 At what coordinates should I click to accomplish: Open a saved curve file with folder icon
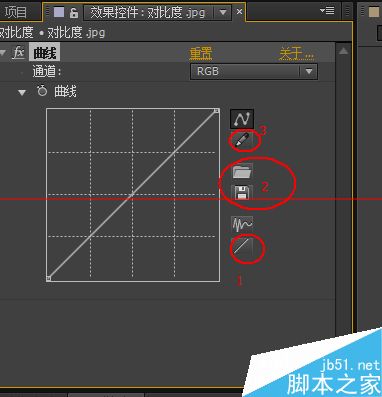point(242,171)
